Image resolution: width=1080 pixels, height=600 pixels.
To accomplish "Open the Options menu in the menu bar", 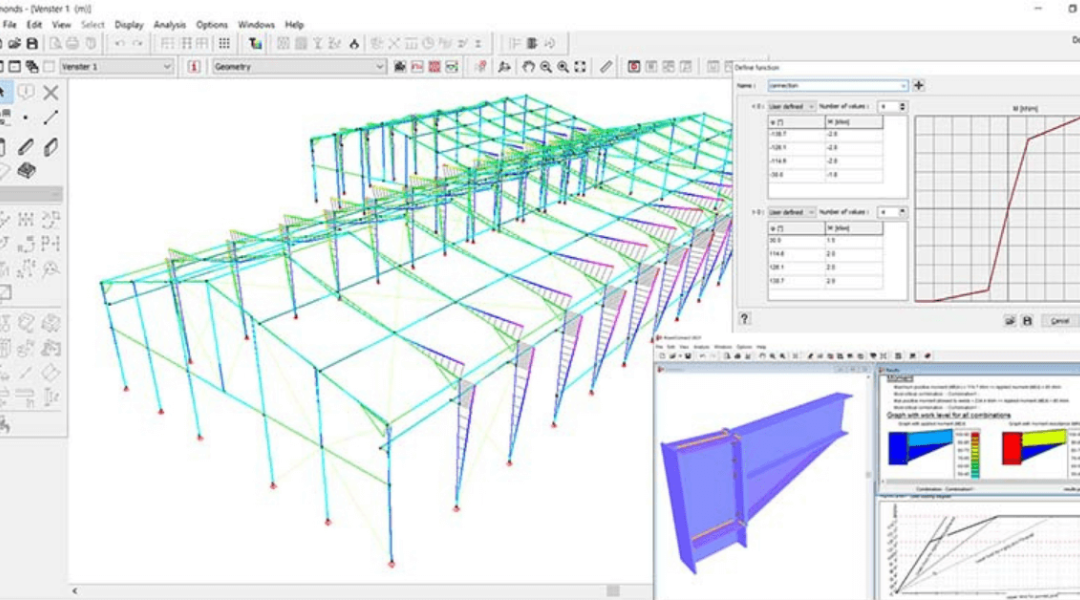I will [211, 24].
